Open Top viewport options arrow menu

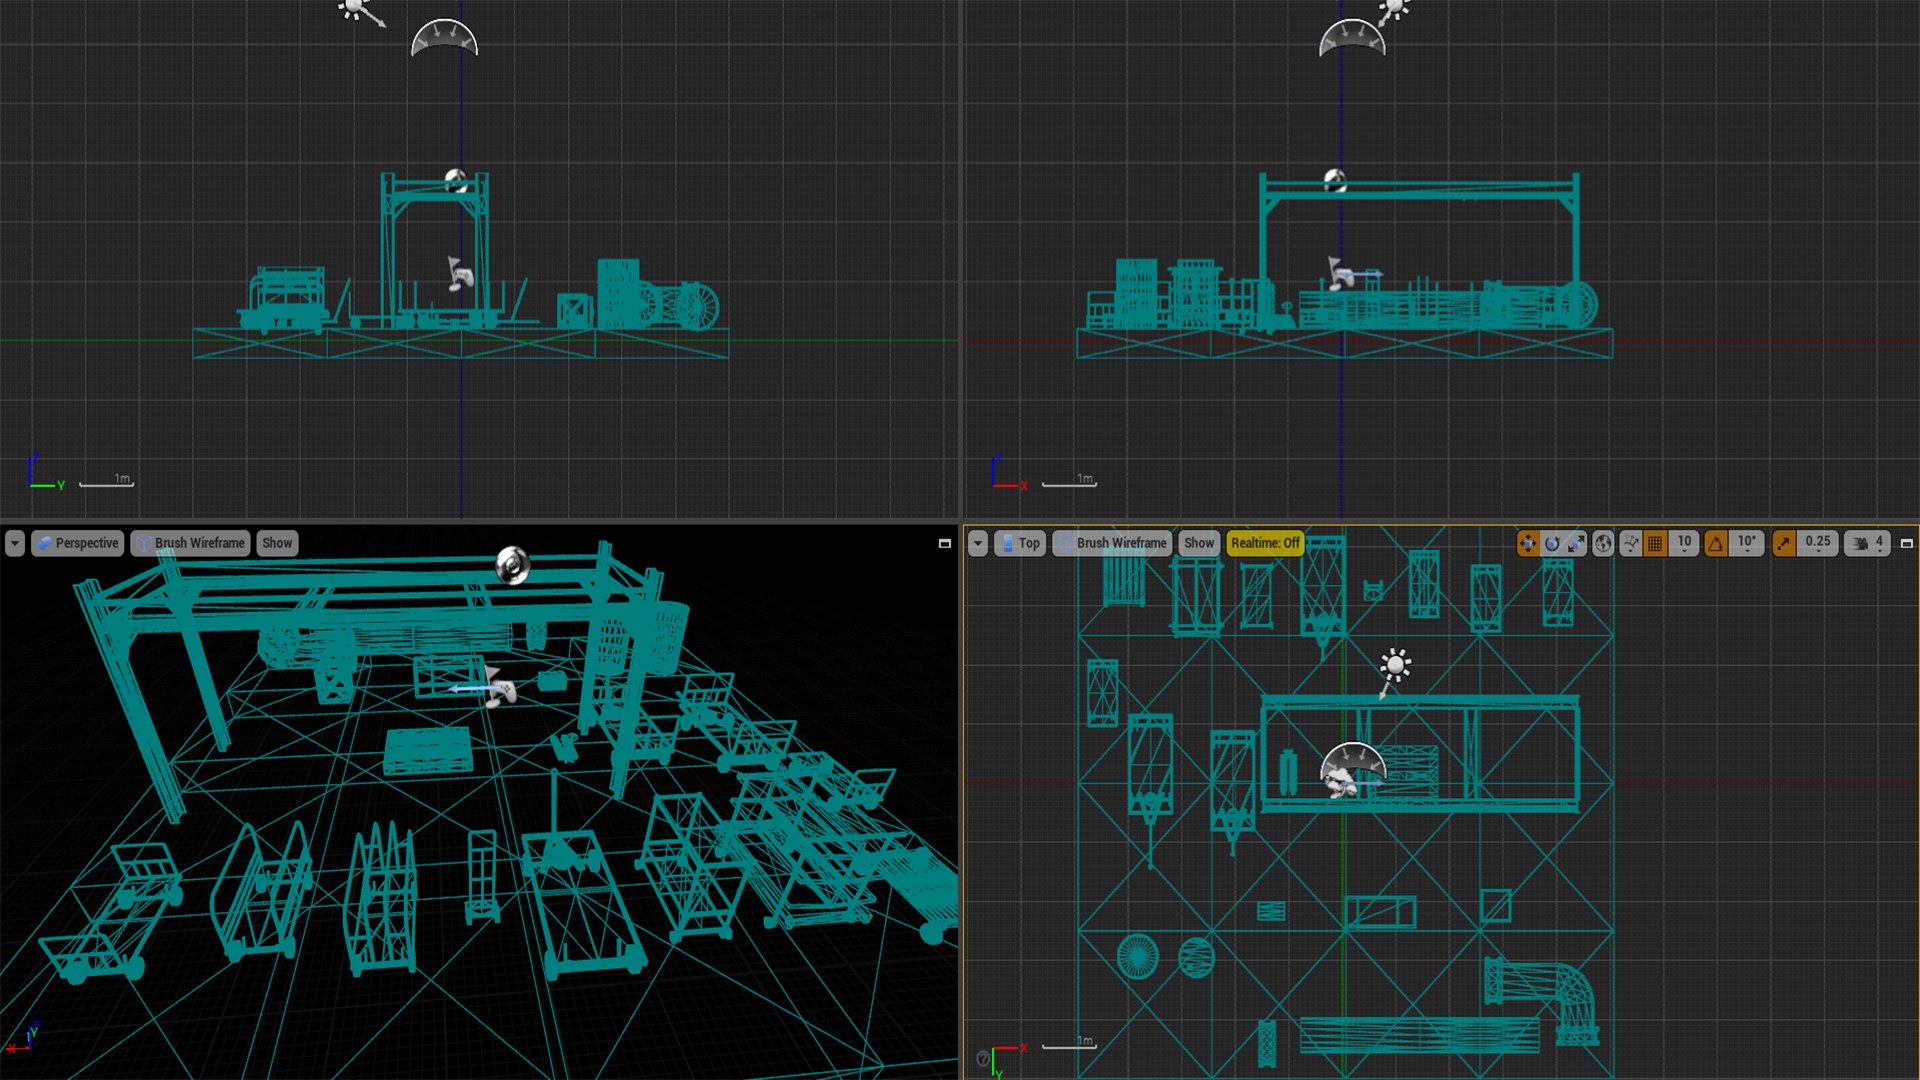click(978, 543)
